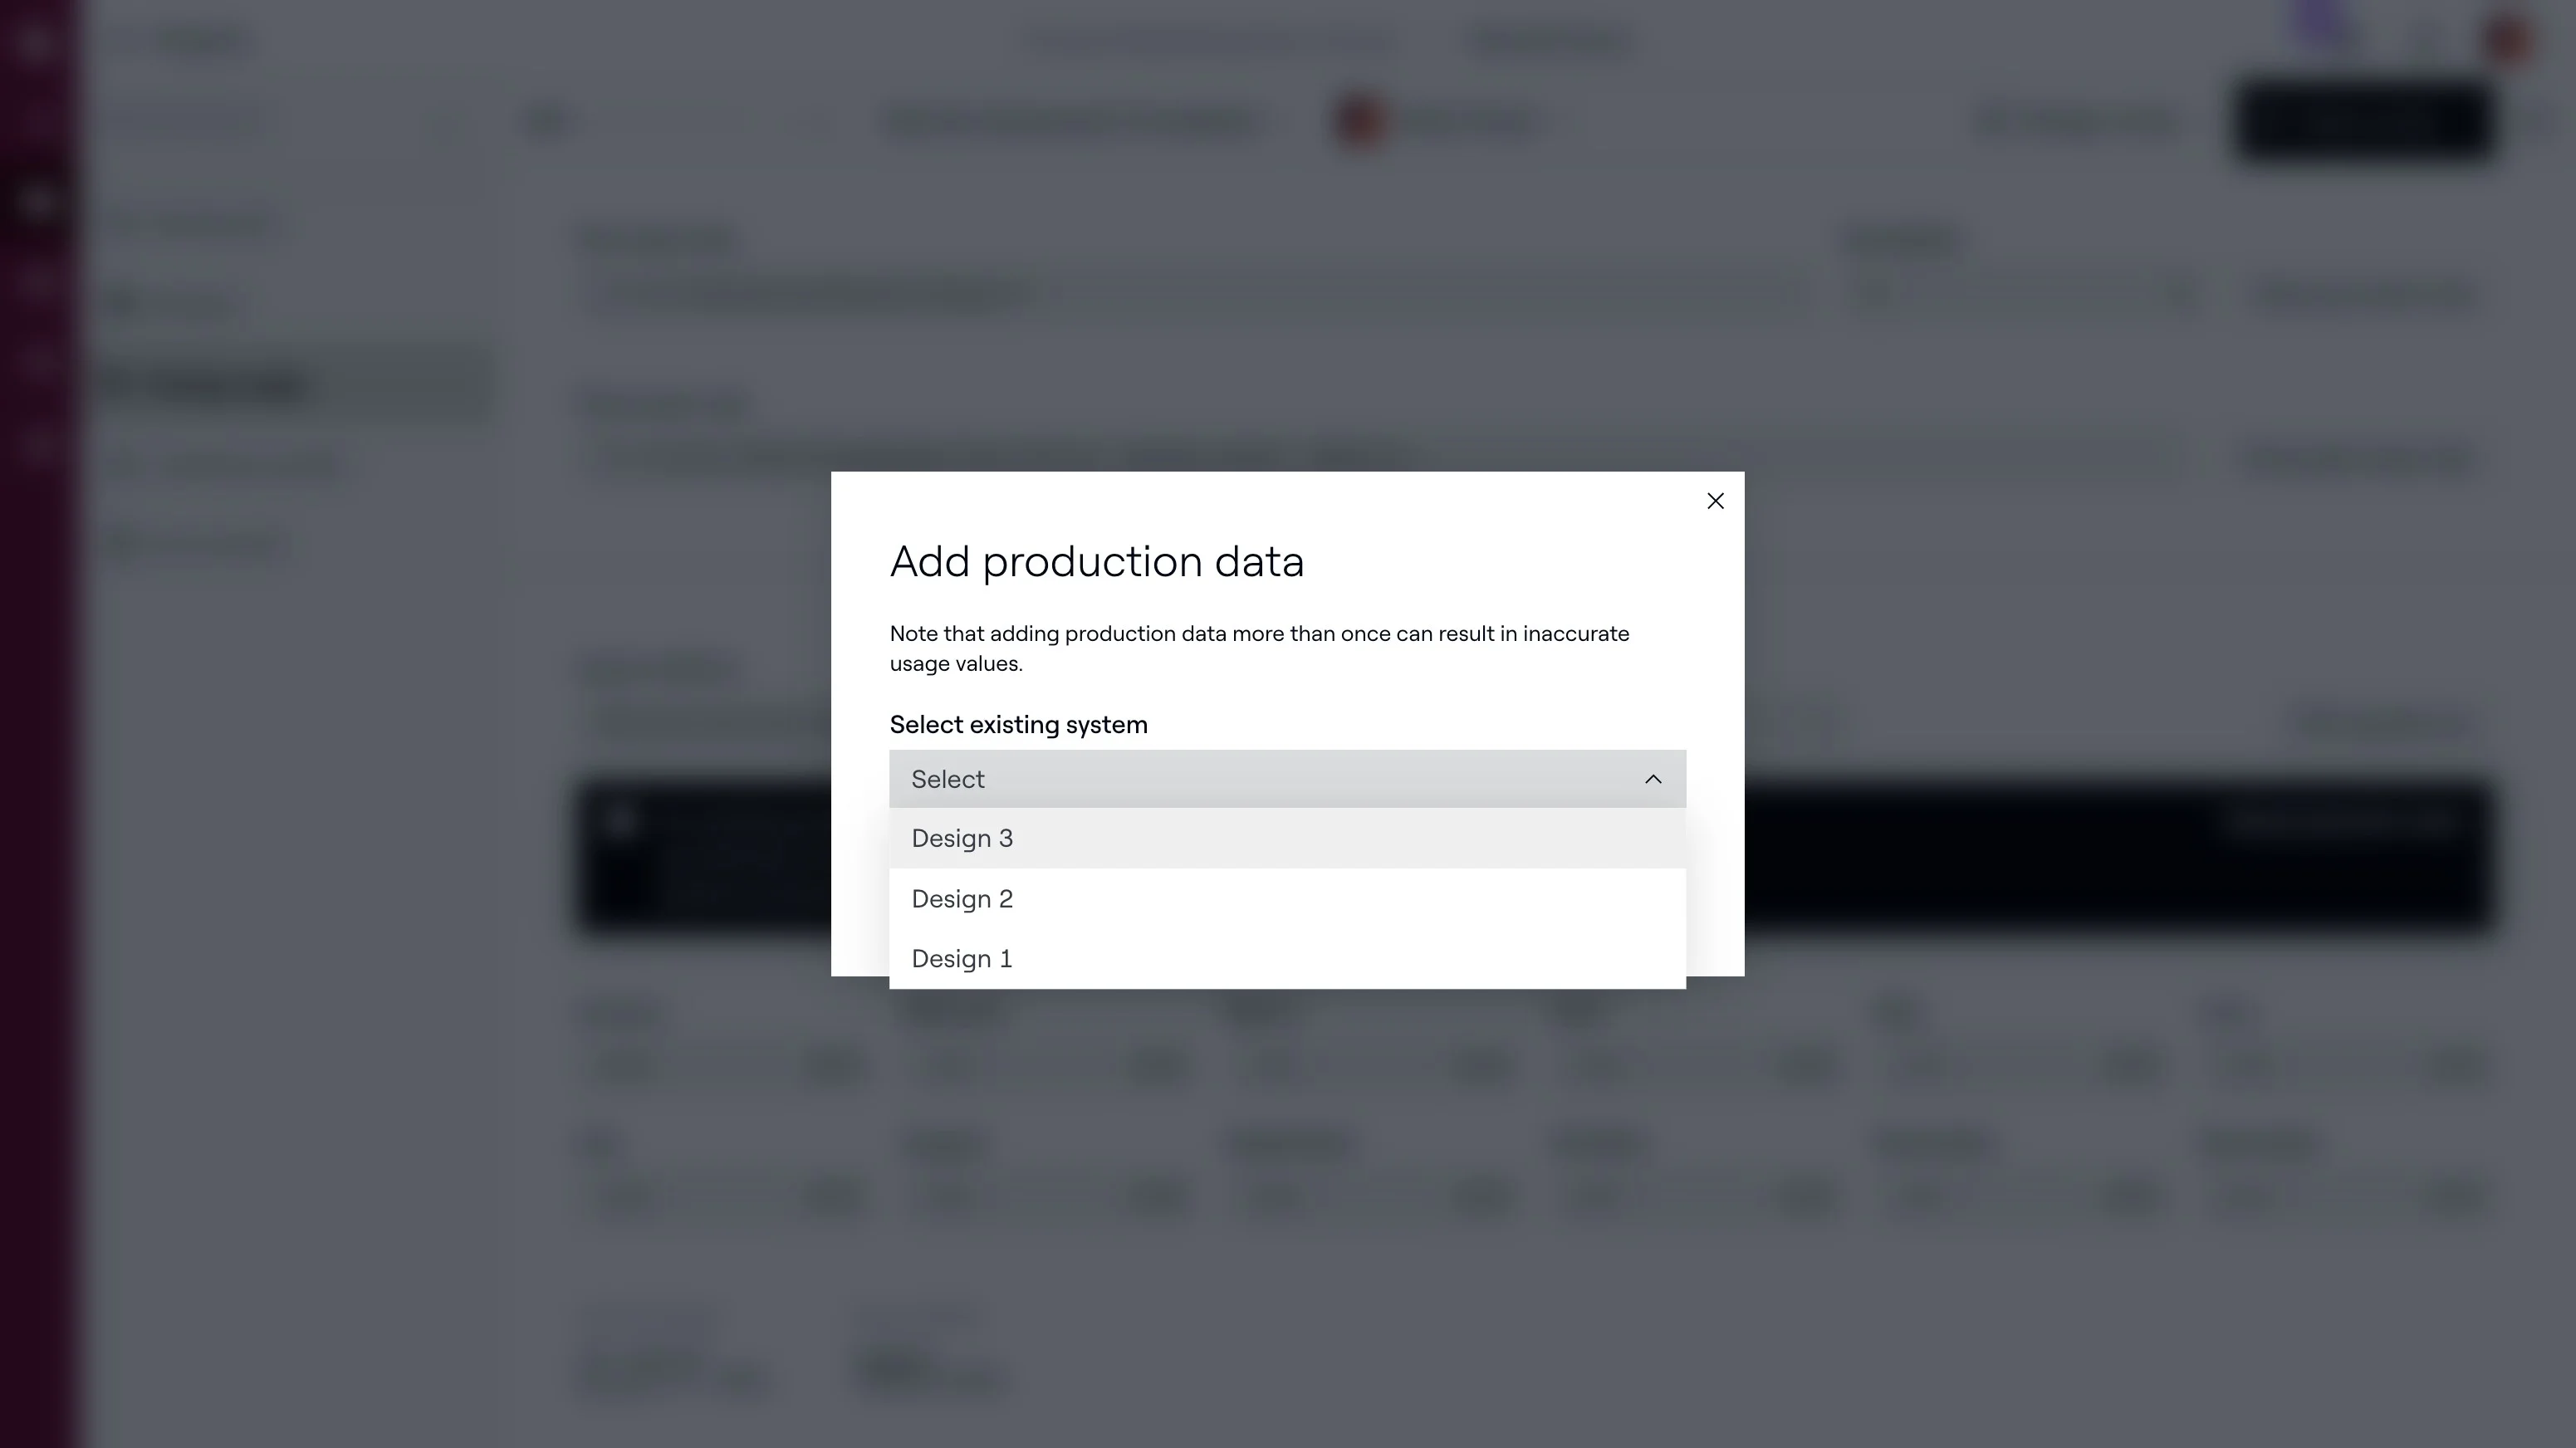This screenshot has height=1448, width=2576.
Task: Choose Design 3 from the list
Action: [962, 839]
